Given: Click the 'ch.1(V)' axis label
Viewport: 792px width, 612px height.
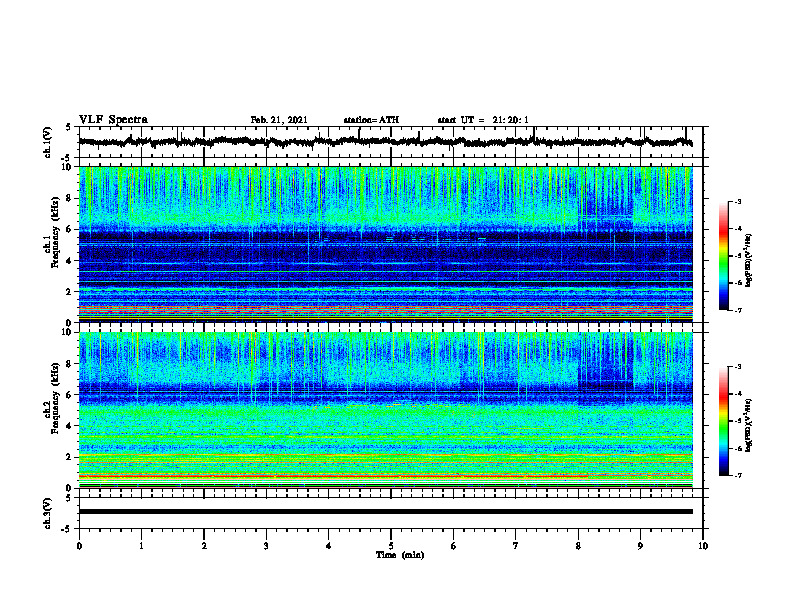Looking at the screenshot, I should pos(48,142).
